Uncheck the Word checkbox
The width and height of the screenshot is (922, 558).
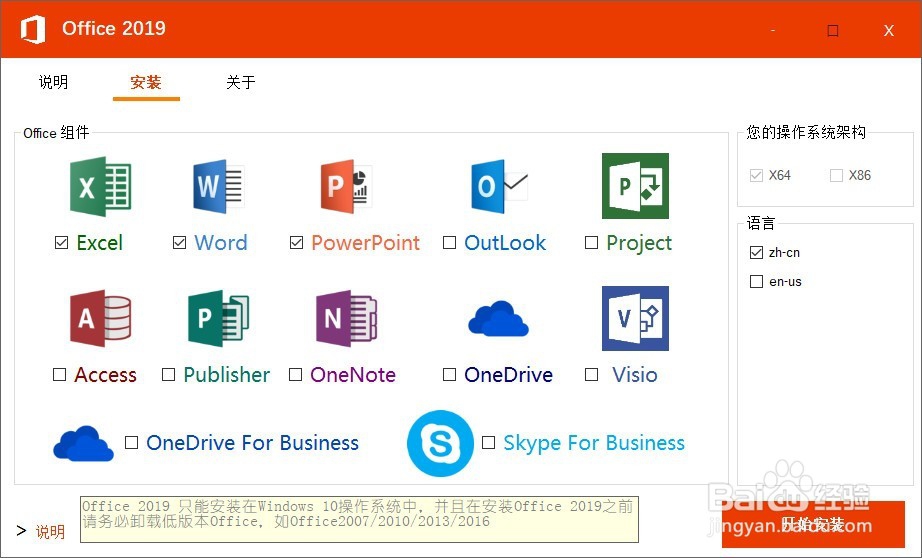(x=179, y=242)
